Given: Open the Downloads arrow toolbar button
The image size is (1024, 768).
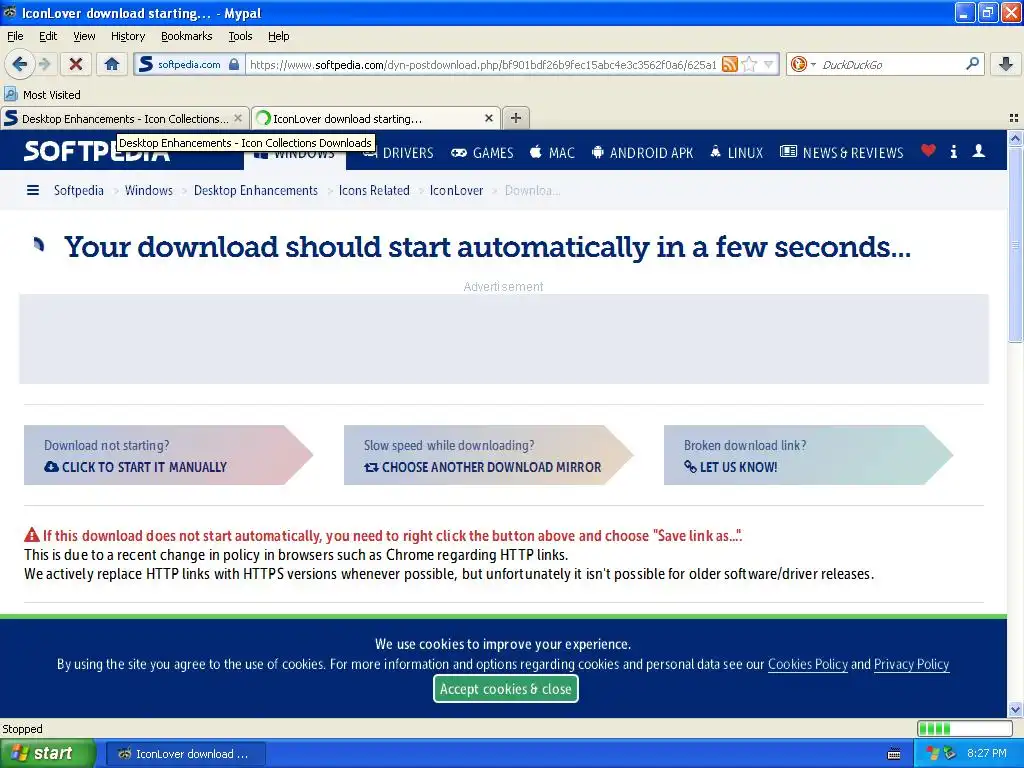Looking at the screenshot, I should pos(1006,64).
